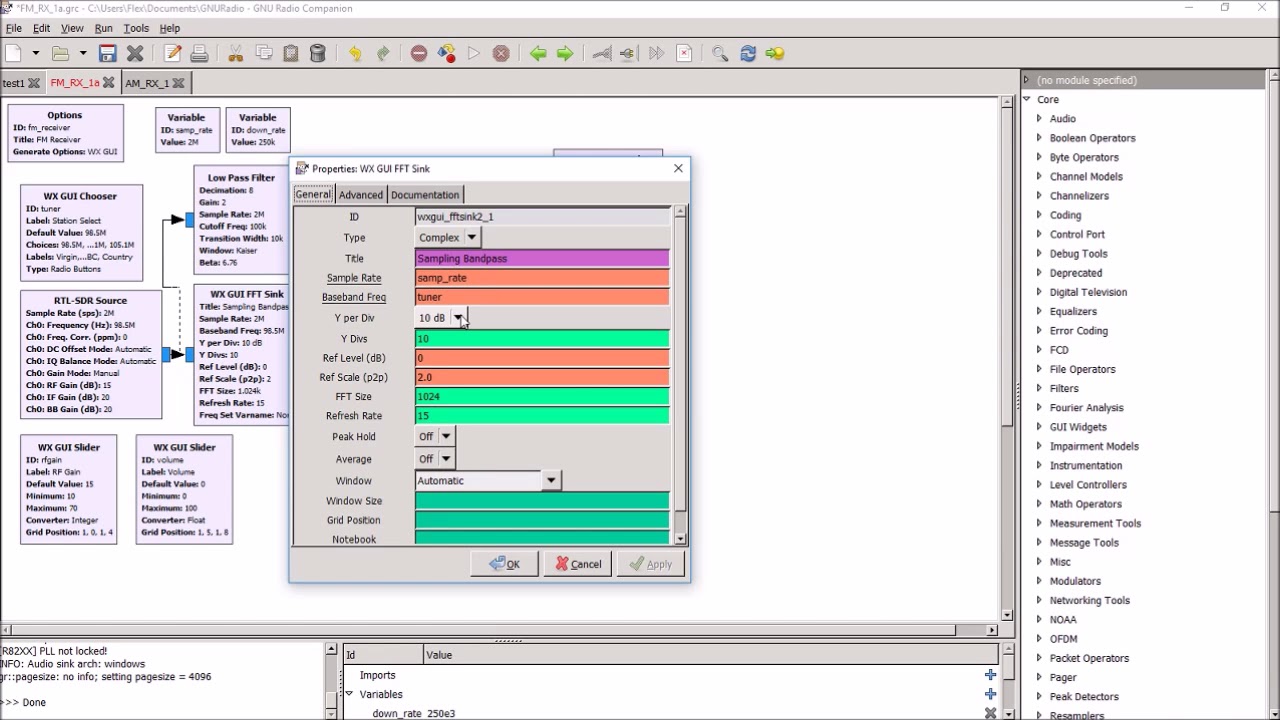Open block properties via the pencil icon
This screenshot has width=1280, height=720.
172,53
